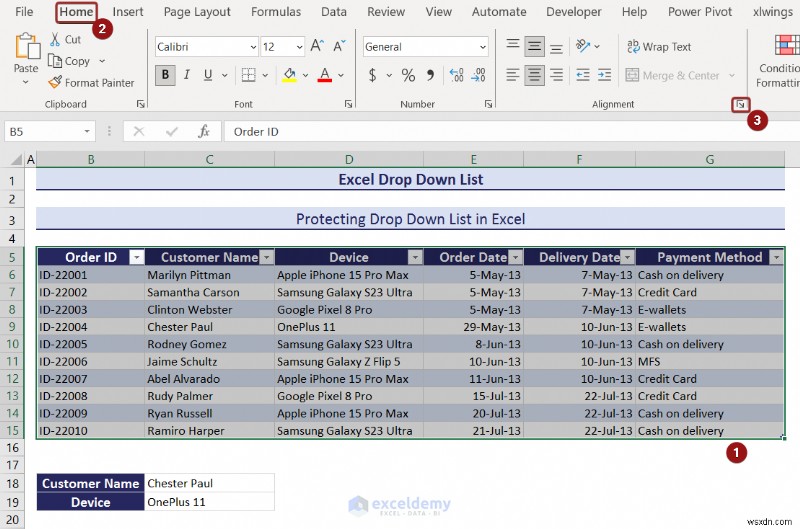Viewport: 800px width, 529px height.
Task: Toggle Bold formatting
Action: click(165, 75)
